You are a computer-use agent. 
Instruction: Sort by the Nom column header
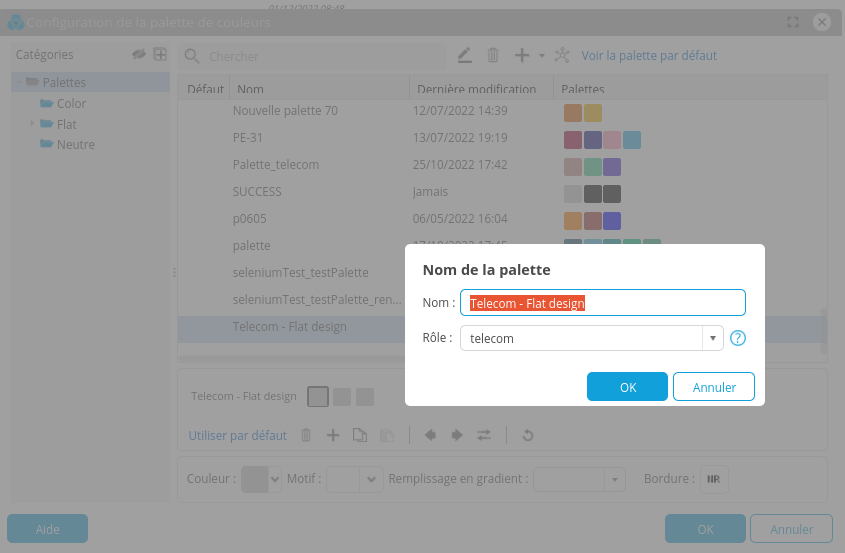[x=320, y=89]
